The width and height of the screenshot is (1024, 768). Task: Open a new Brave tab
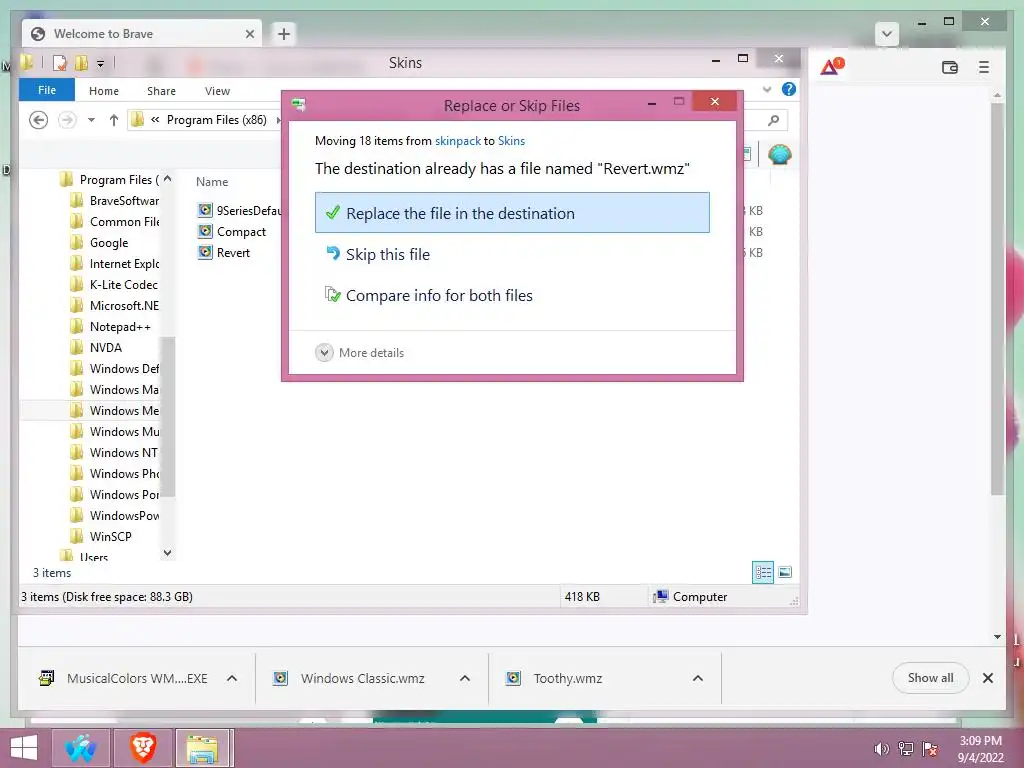point(283,34)
